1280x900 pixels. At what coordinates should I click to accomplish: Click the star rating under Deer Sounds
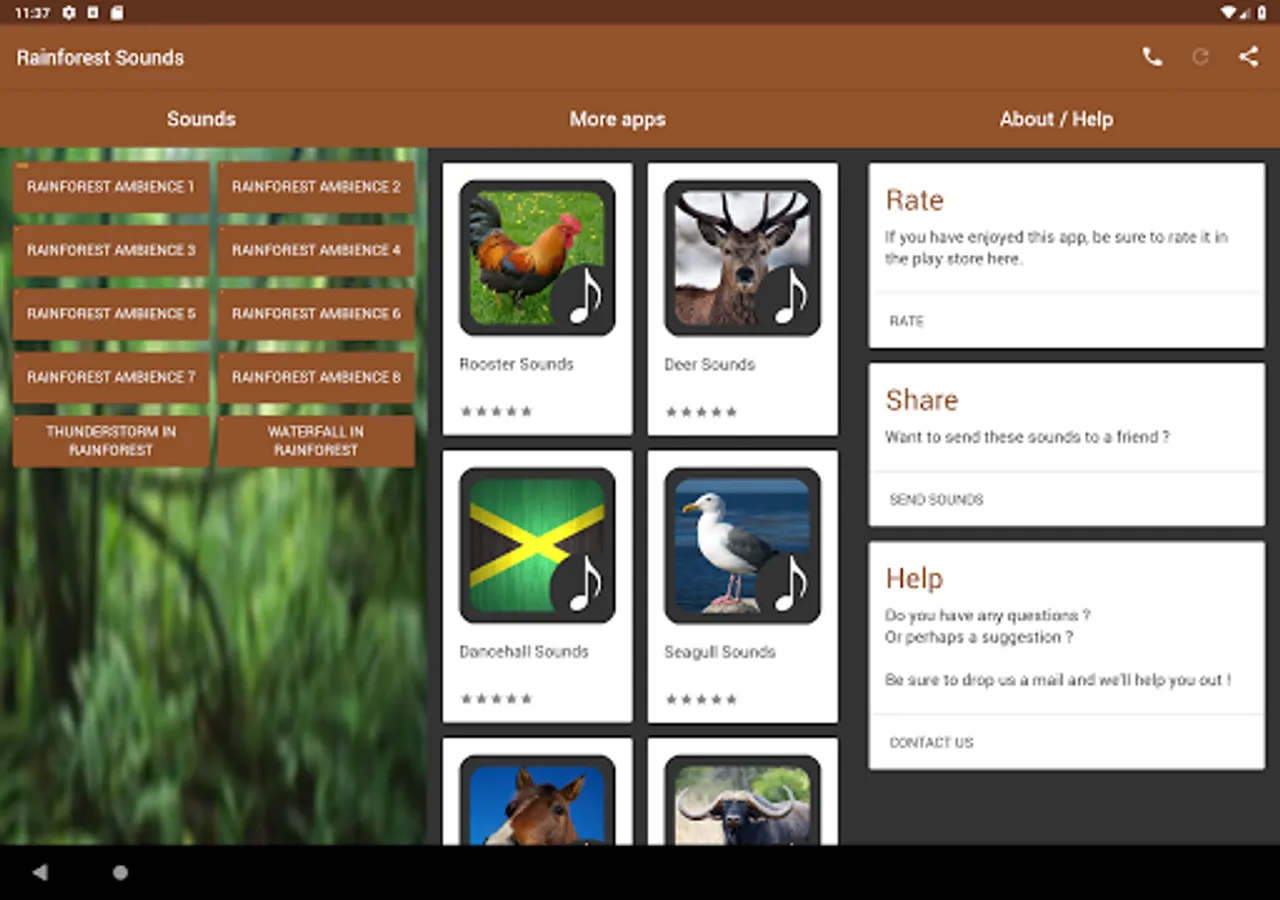coord(701,411)
